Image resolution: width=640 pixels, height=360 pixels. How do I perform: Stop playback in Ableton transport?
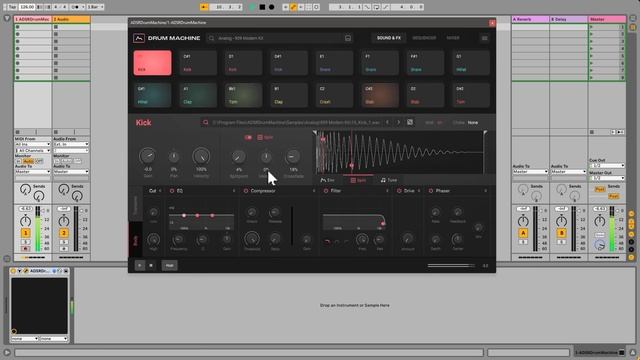click(x=262, y=7)
